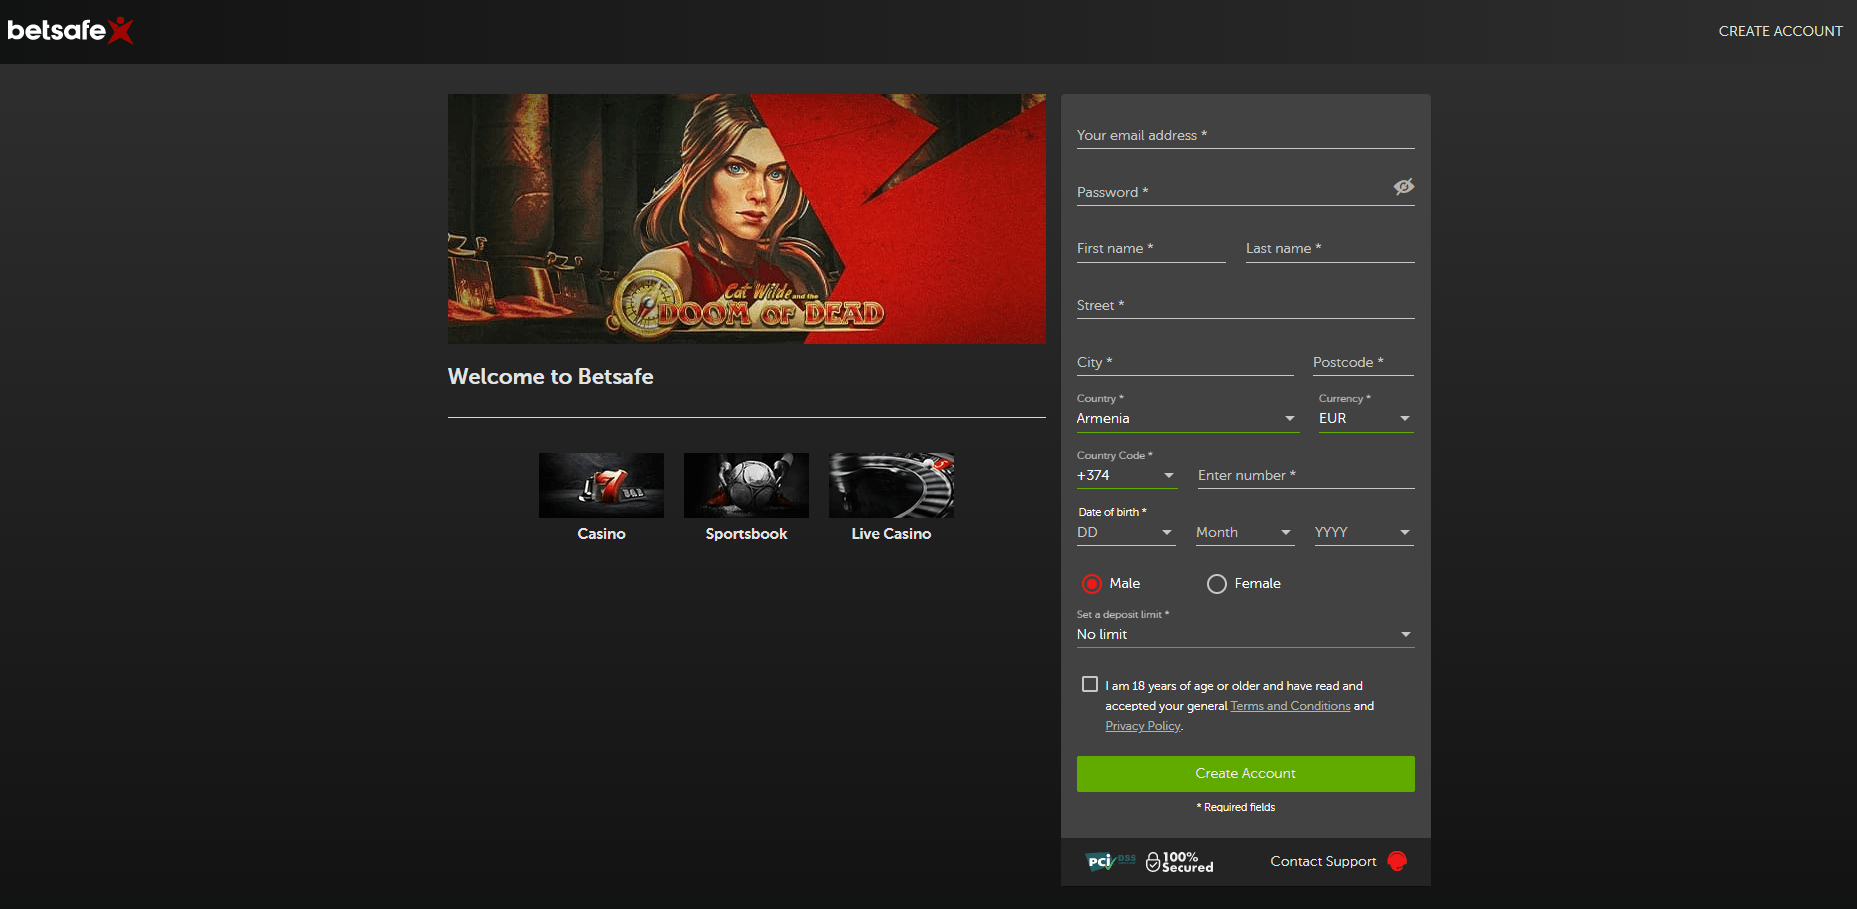
Task: Click the Enter number phone field
Action: point(1306,476)
